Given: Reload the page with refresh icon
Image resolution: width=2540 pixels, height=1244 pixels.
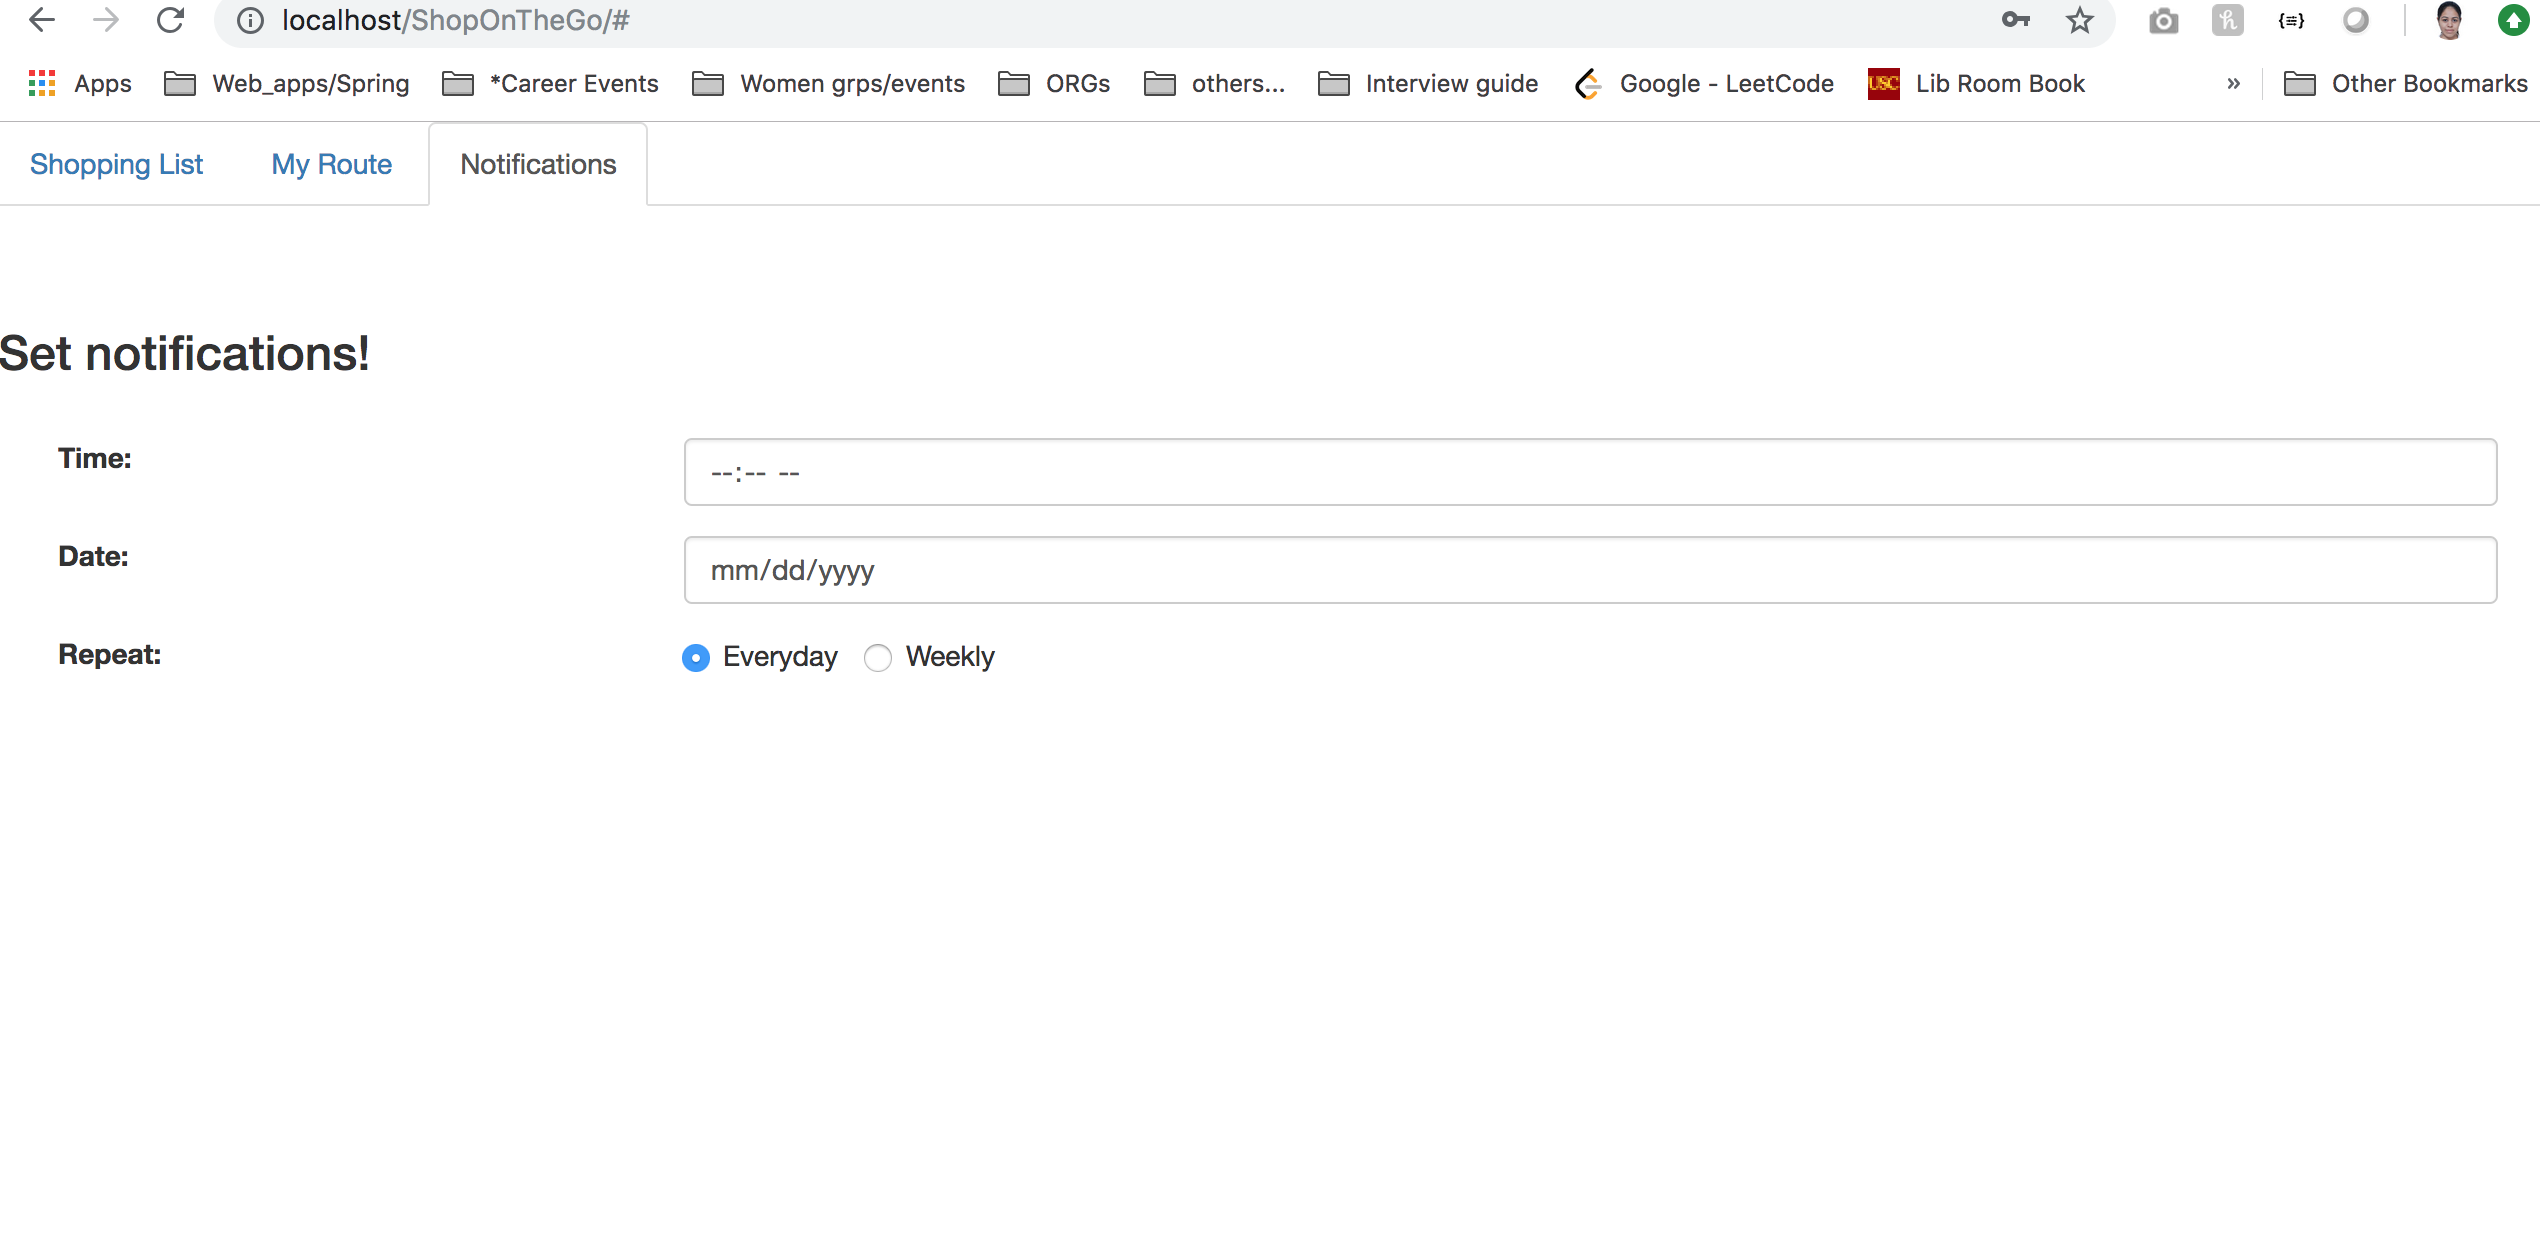Looking at the screenshot, I should pos(170,20).
